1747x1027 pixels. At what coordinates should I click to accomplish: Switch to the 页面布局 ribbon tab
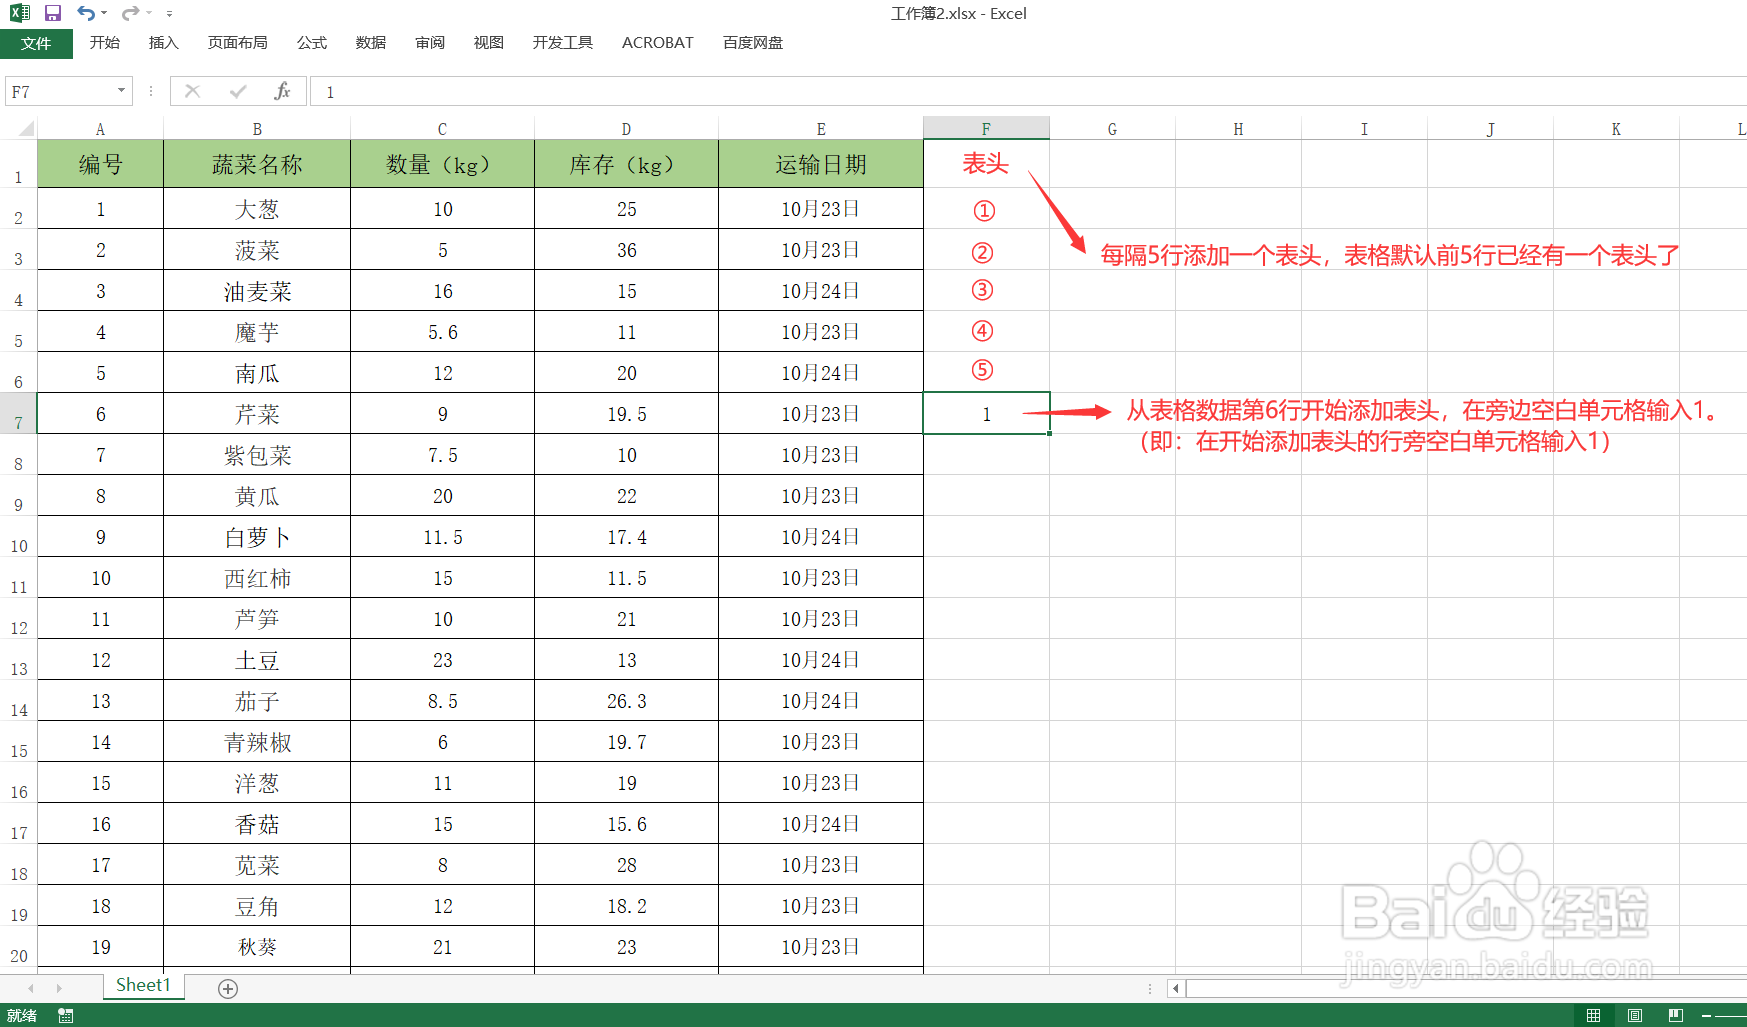(x=238, y=43)
